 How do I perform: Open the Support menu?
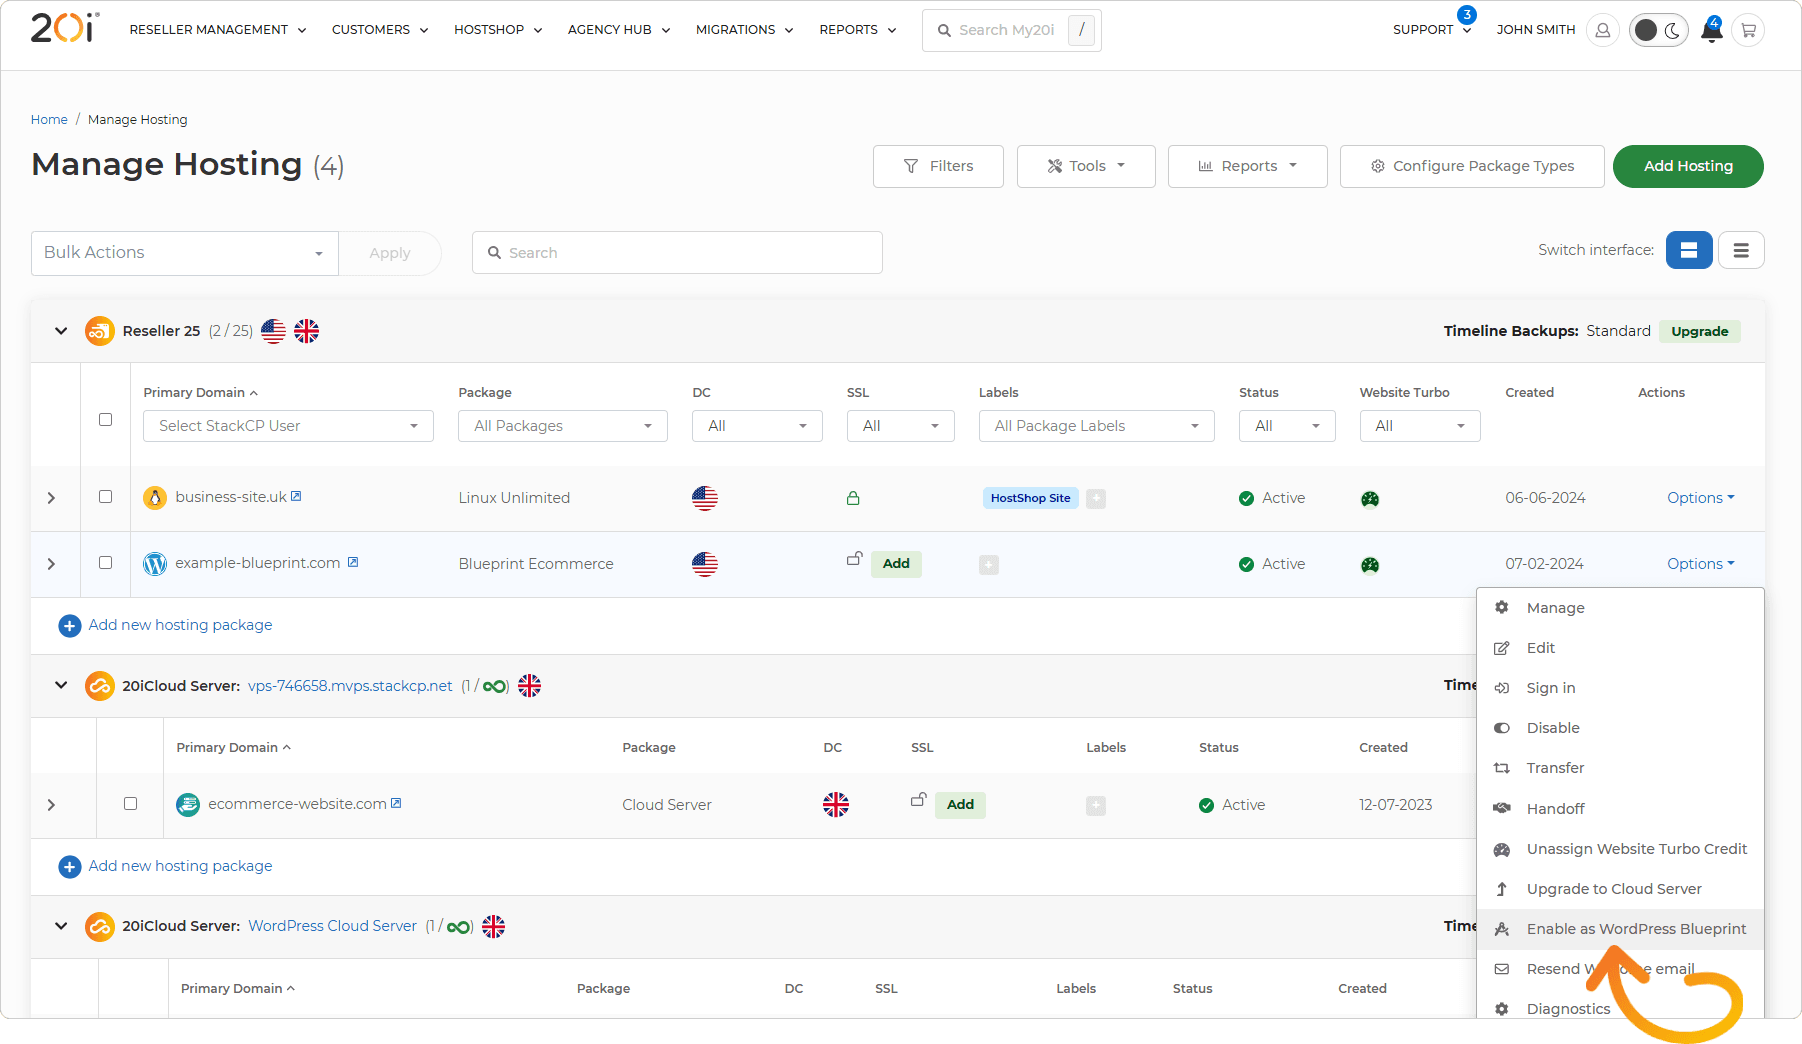coord(1432,30)
